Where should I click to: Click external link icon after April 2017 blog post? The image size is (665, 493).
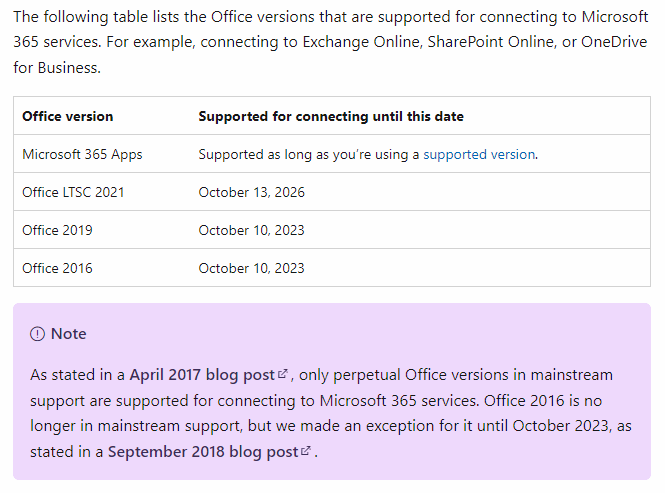[282, 374]
